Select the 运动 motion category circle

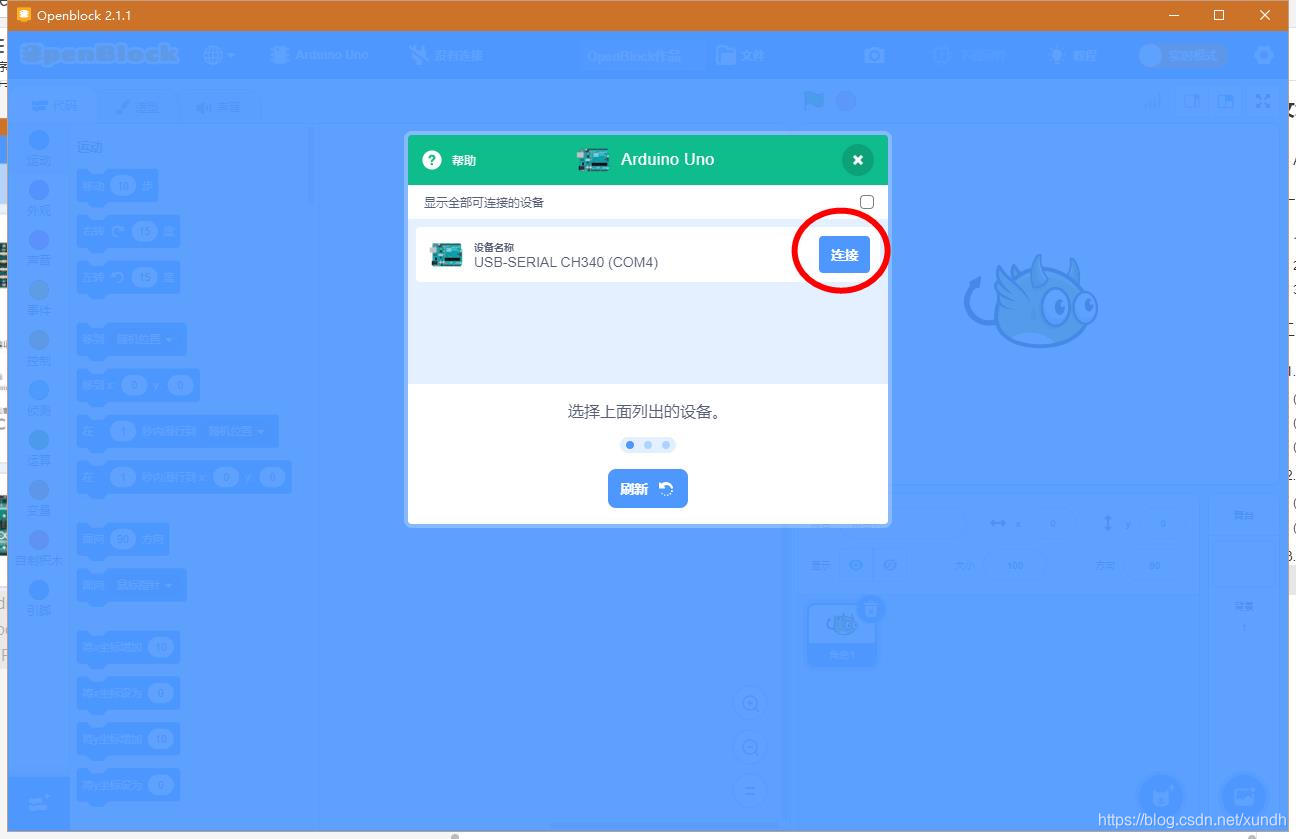38,140
